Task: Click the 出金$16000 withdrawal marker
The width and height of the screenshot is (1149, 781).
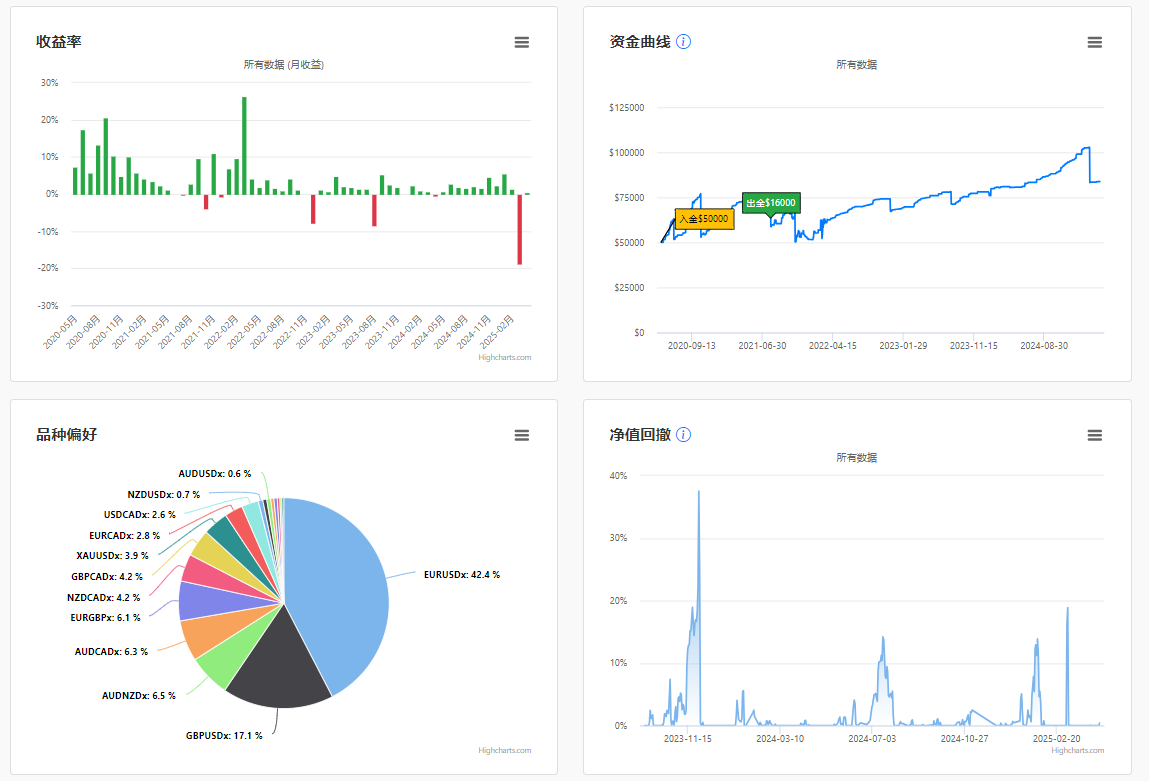Action: (x=771, y=203)
